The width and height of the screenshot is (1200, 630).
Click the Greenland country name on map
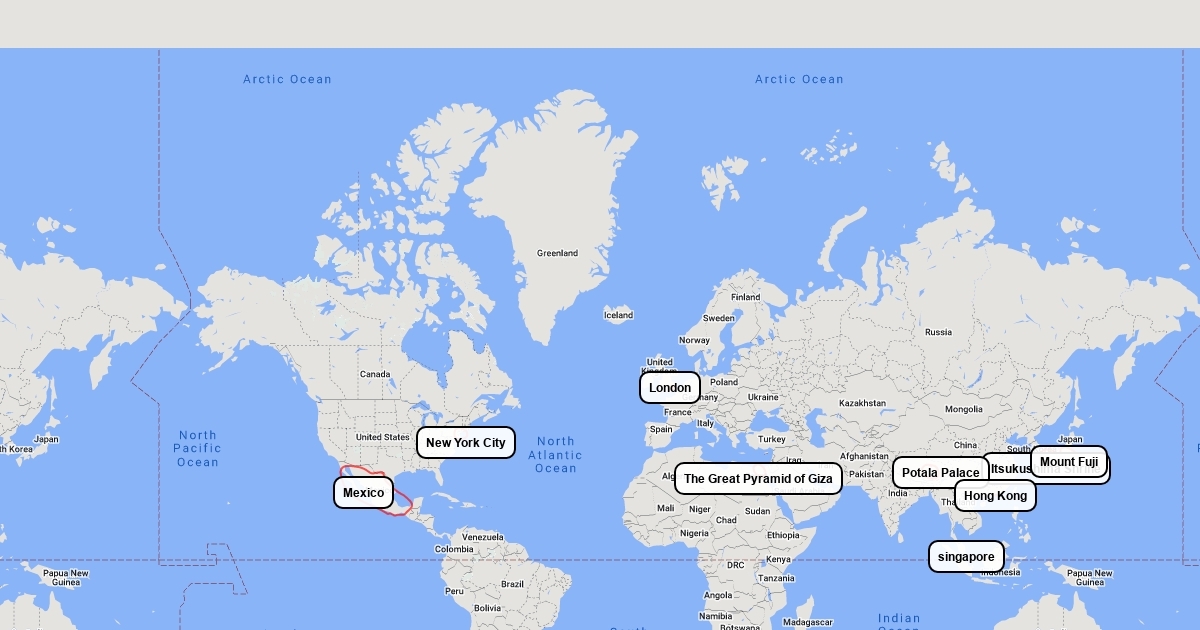557,253
